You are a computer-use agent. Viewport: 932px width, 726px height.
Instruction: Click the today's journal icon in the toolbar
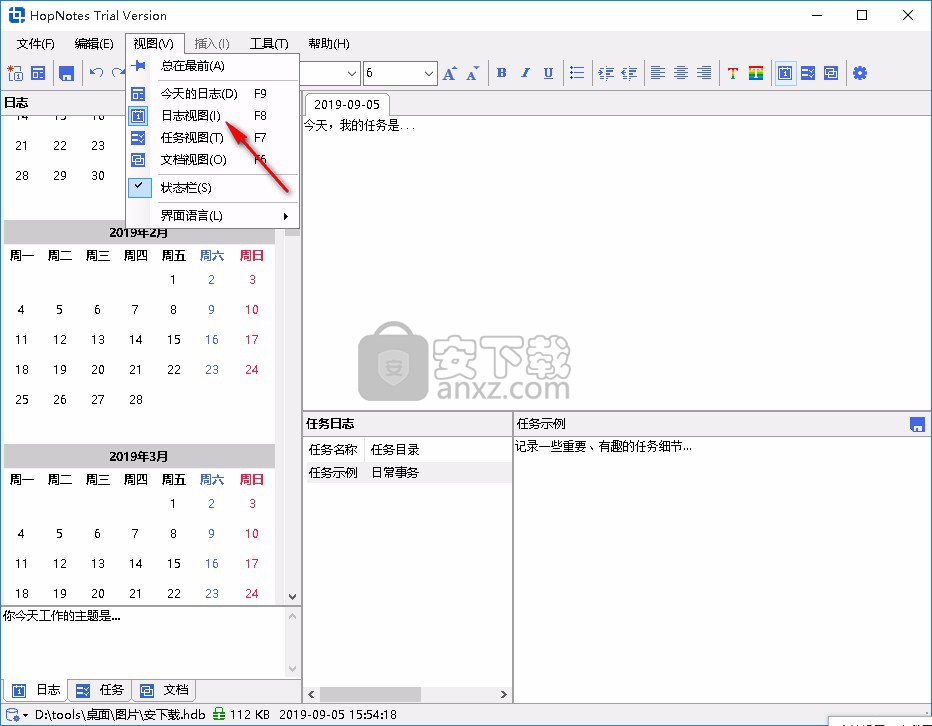[38, 73]
